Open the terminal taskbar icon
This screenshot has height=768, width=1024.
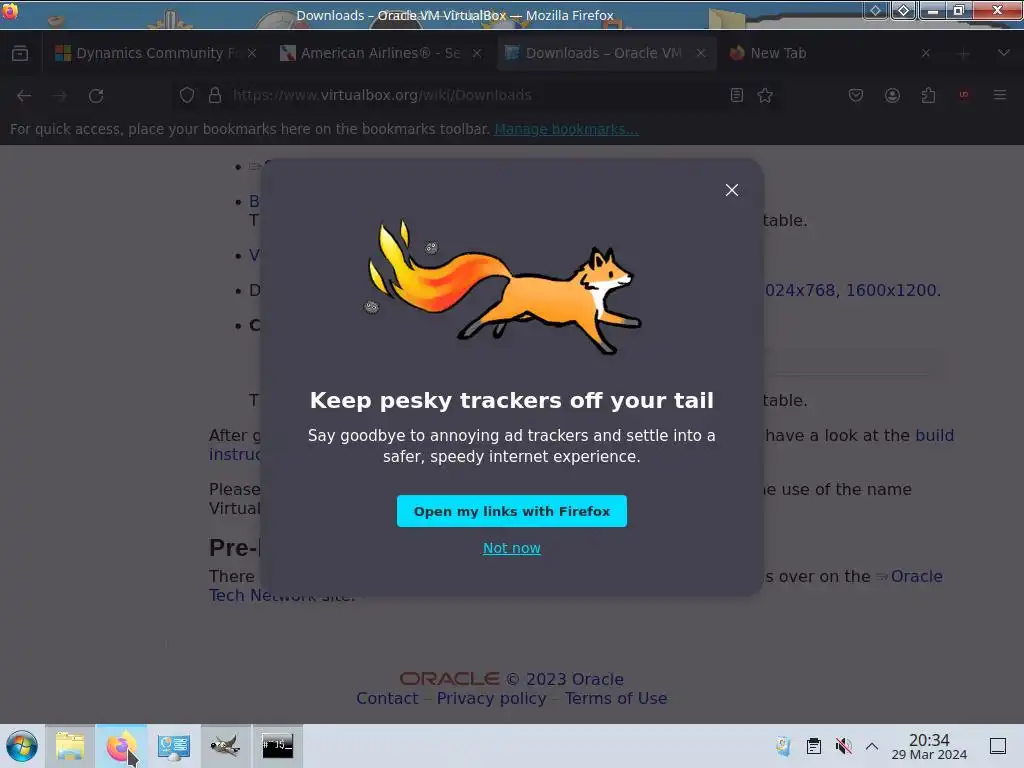(x=278, y=746)
